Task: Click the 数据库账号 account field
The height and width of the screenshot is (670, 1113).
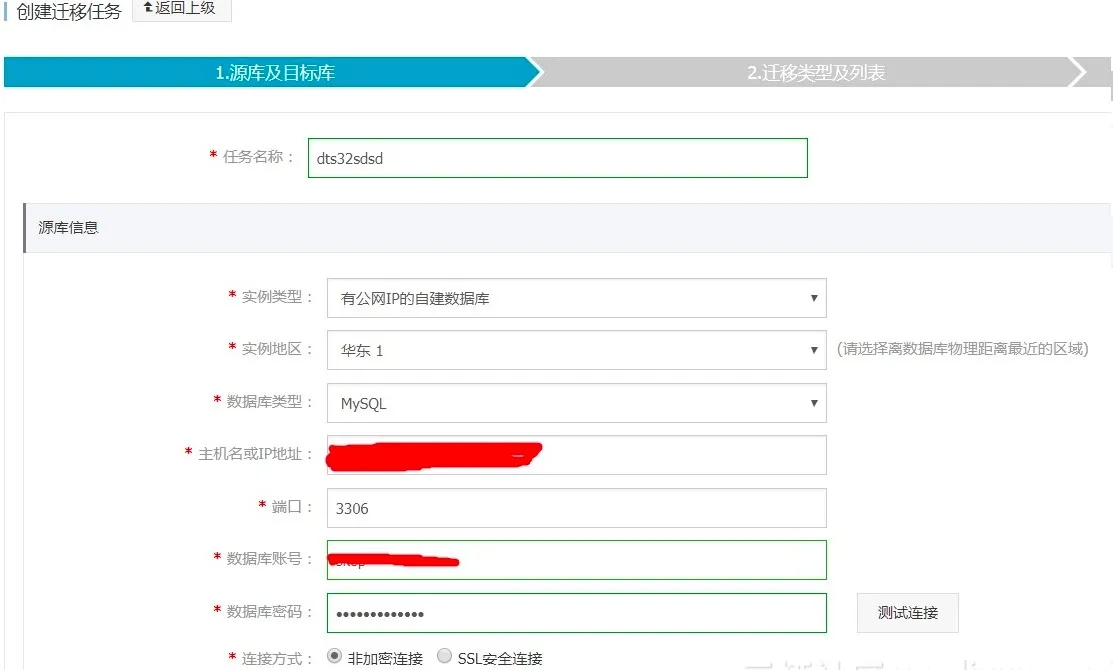Action: [x=640, y=560]
